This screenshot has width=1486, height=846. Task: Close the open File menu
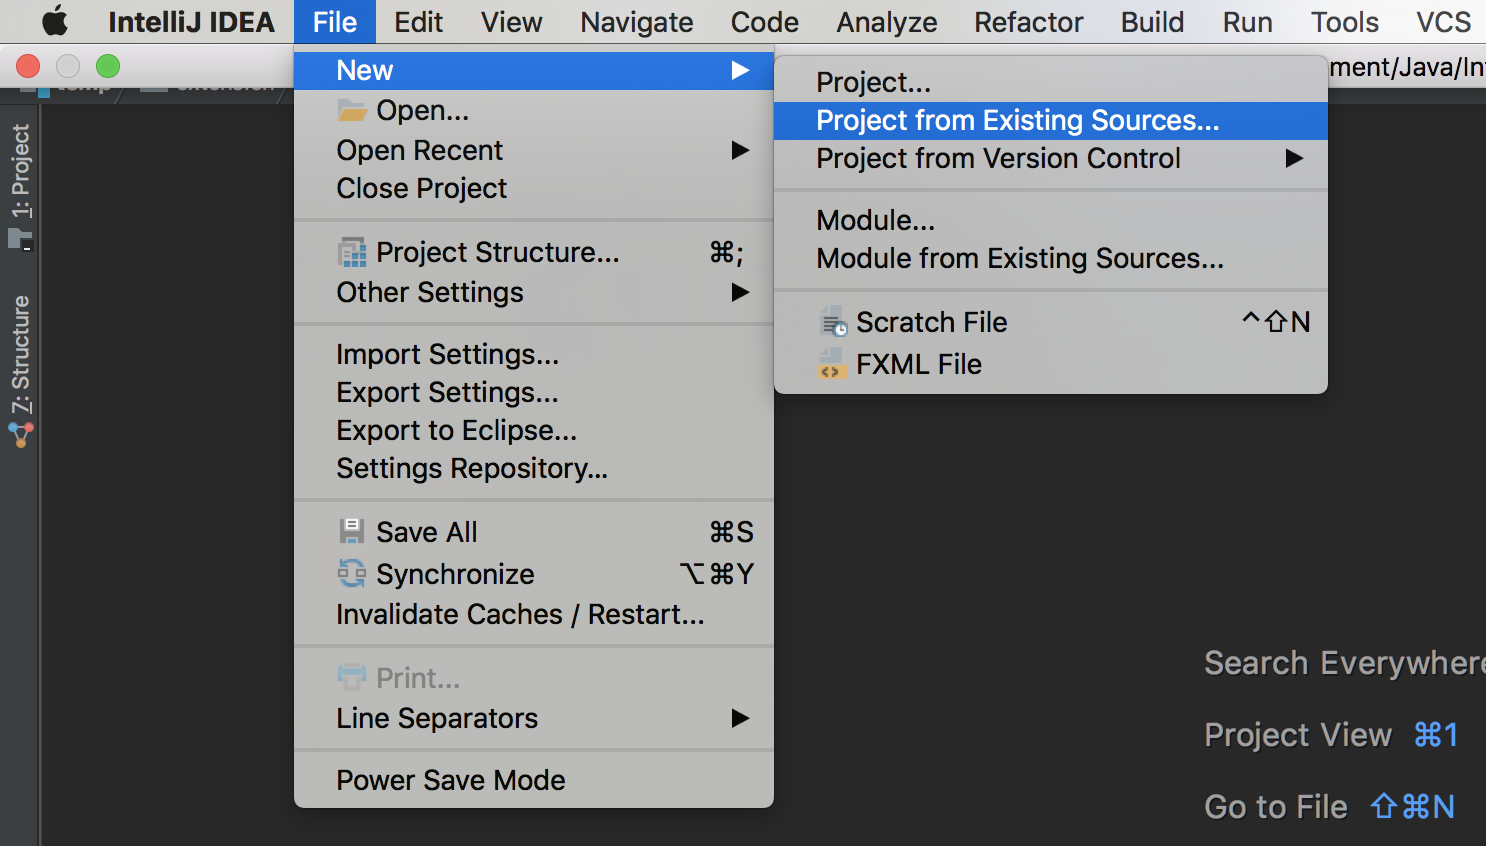(334, 22)
